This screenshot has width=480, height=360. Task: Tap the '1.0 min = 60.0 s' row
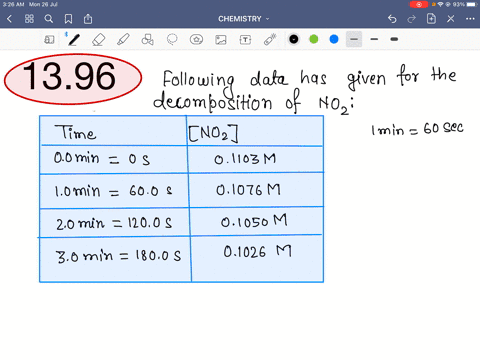113,191
